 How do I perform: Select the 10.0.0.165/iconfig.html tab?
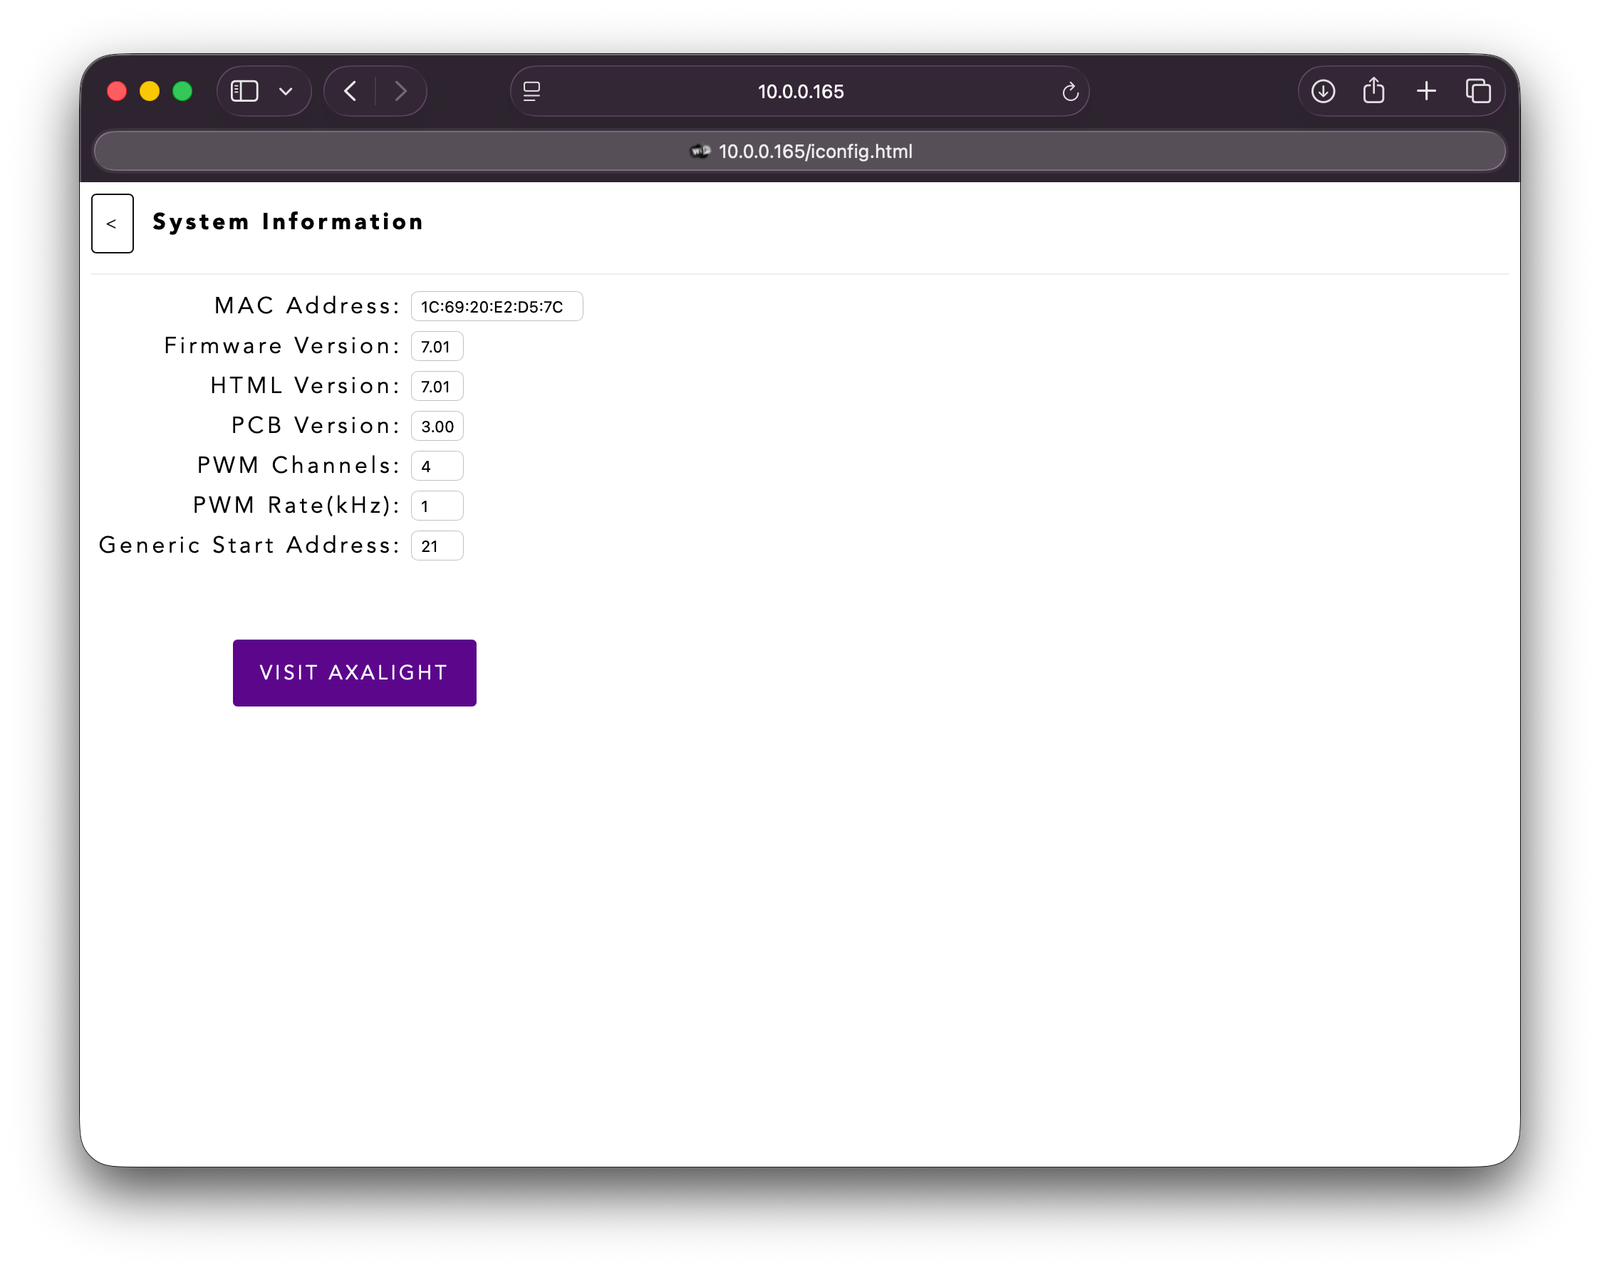click(800, 151)
